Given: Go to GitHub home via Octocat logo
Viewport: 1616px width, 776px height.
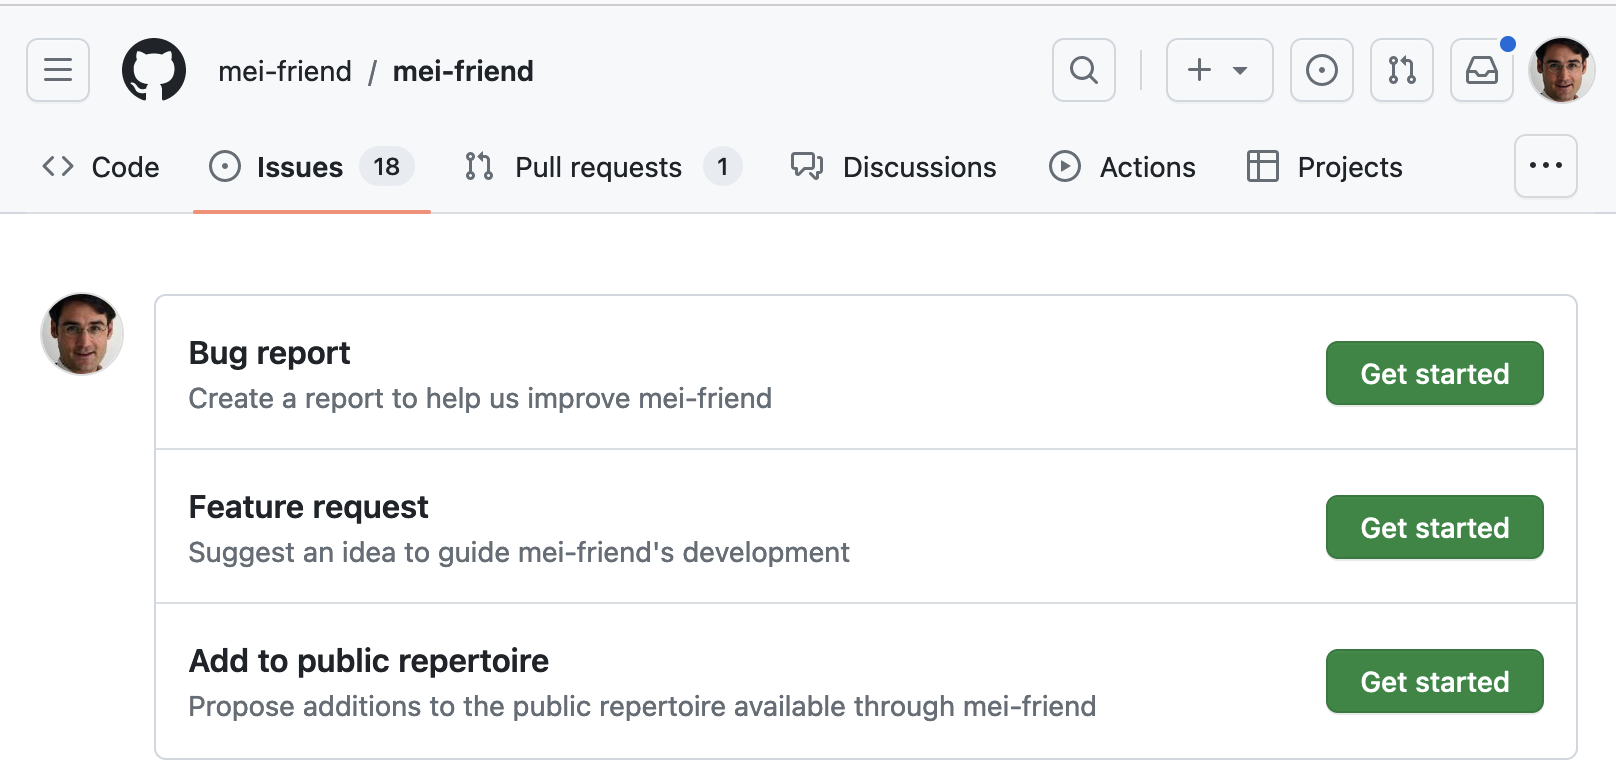Looking at the screenshot, I should pyautogui.click(x=154, y=70).
